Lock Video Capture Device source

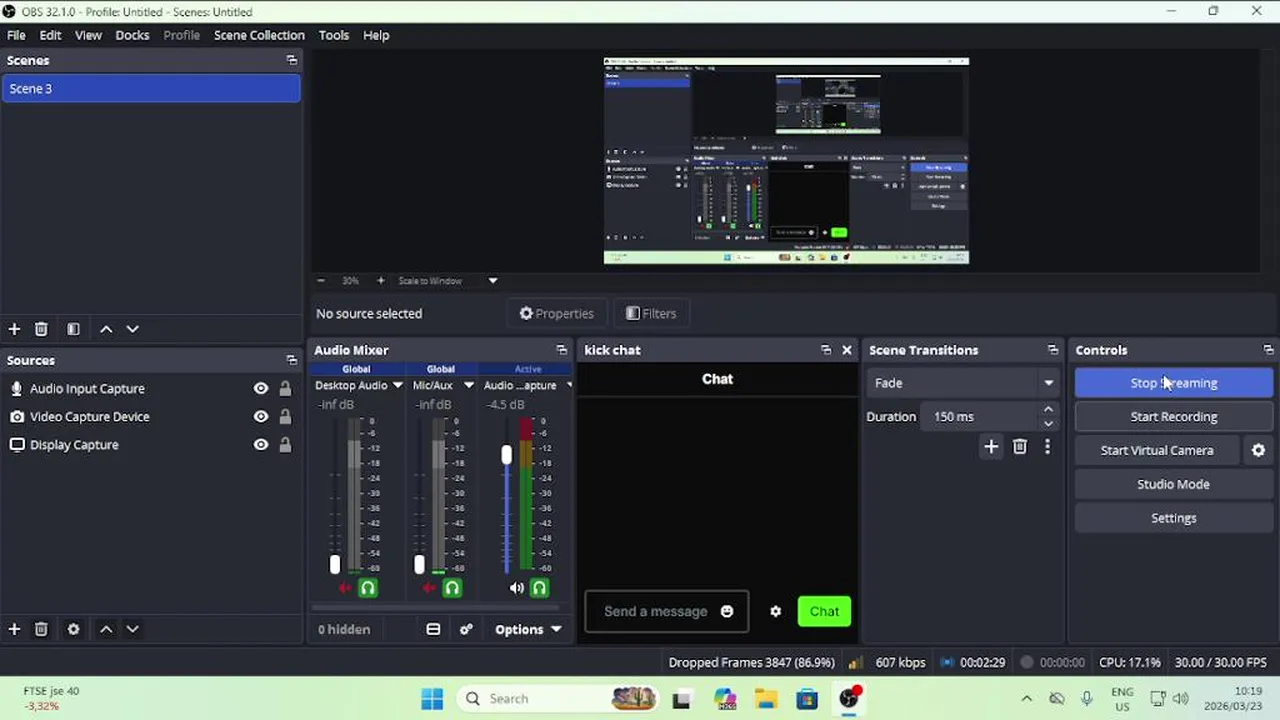pyautogui.click(x=285, y=416)
